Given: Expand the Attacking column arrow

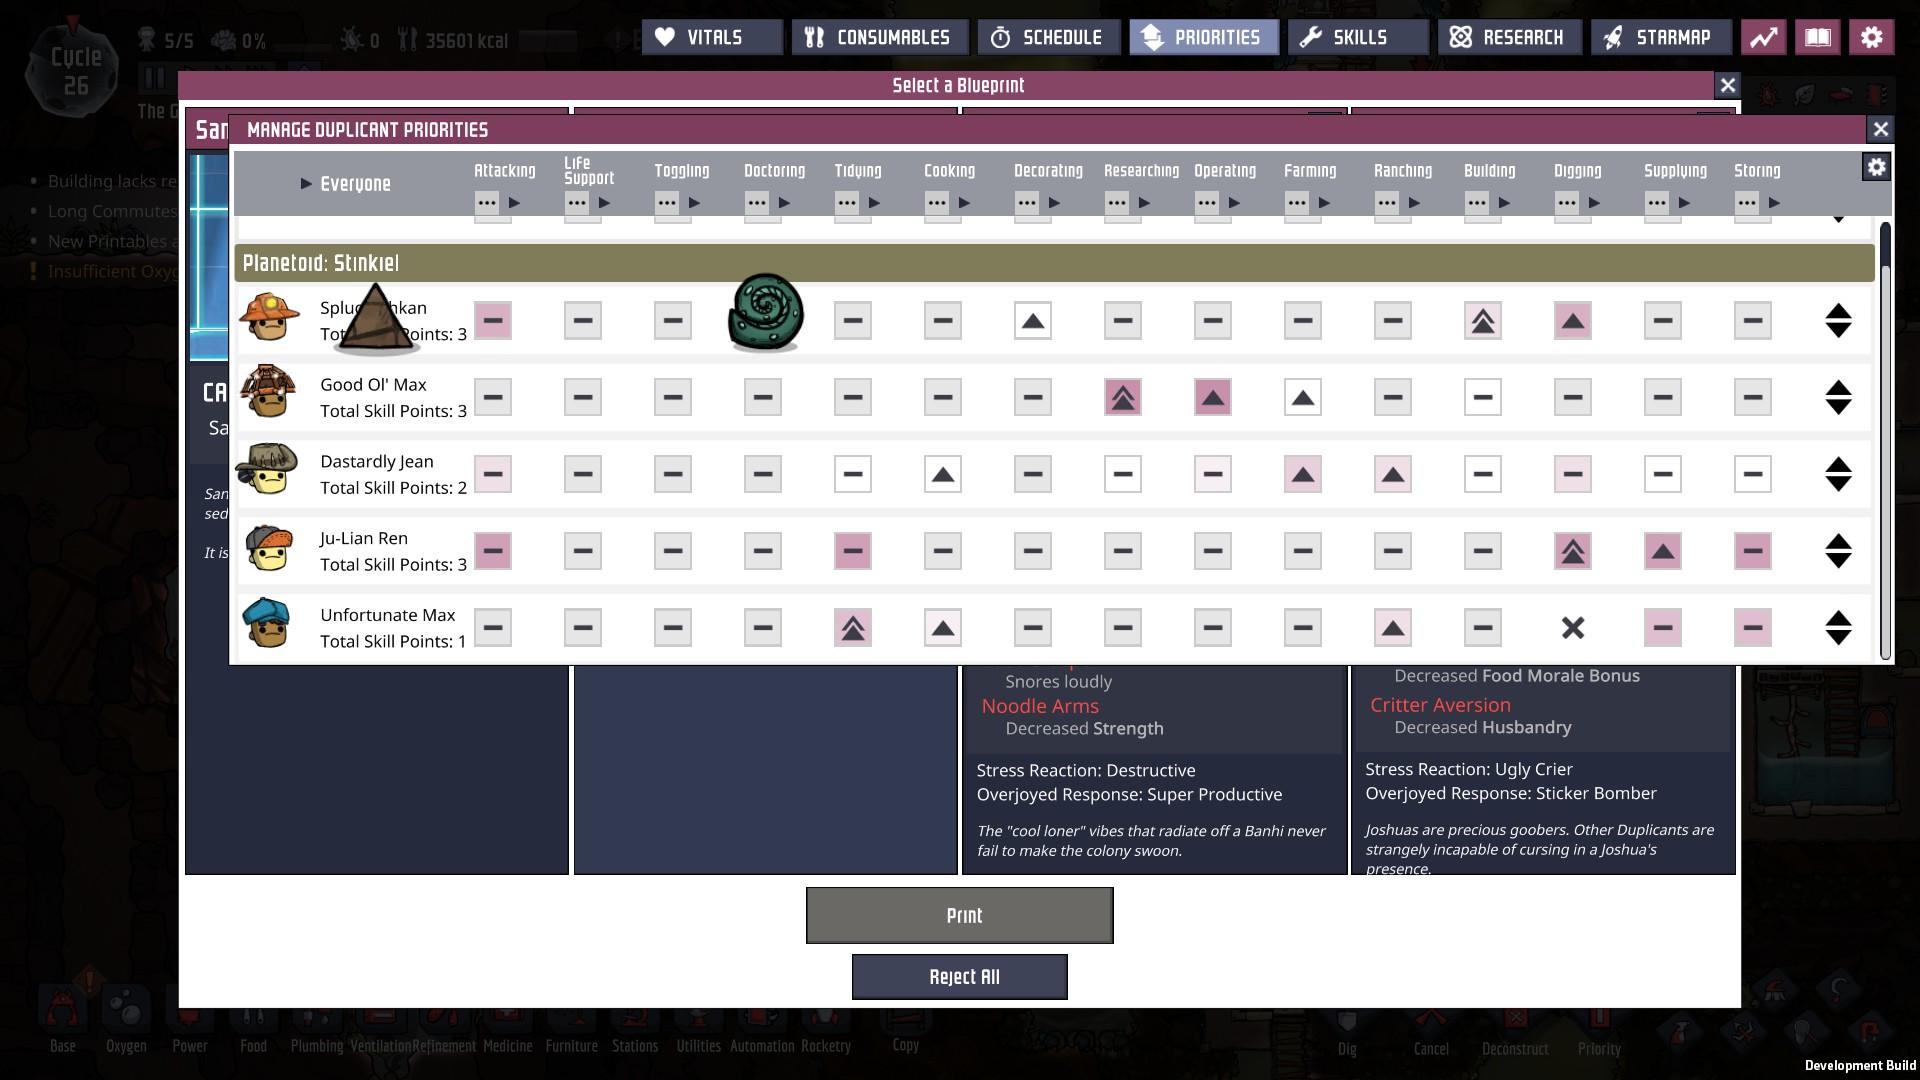Looking at the screenshot, I should pyautogui.click(x=516, y=202).
